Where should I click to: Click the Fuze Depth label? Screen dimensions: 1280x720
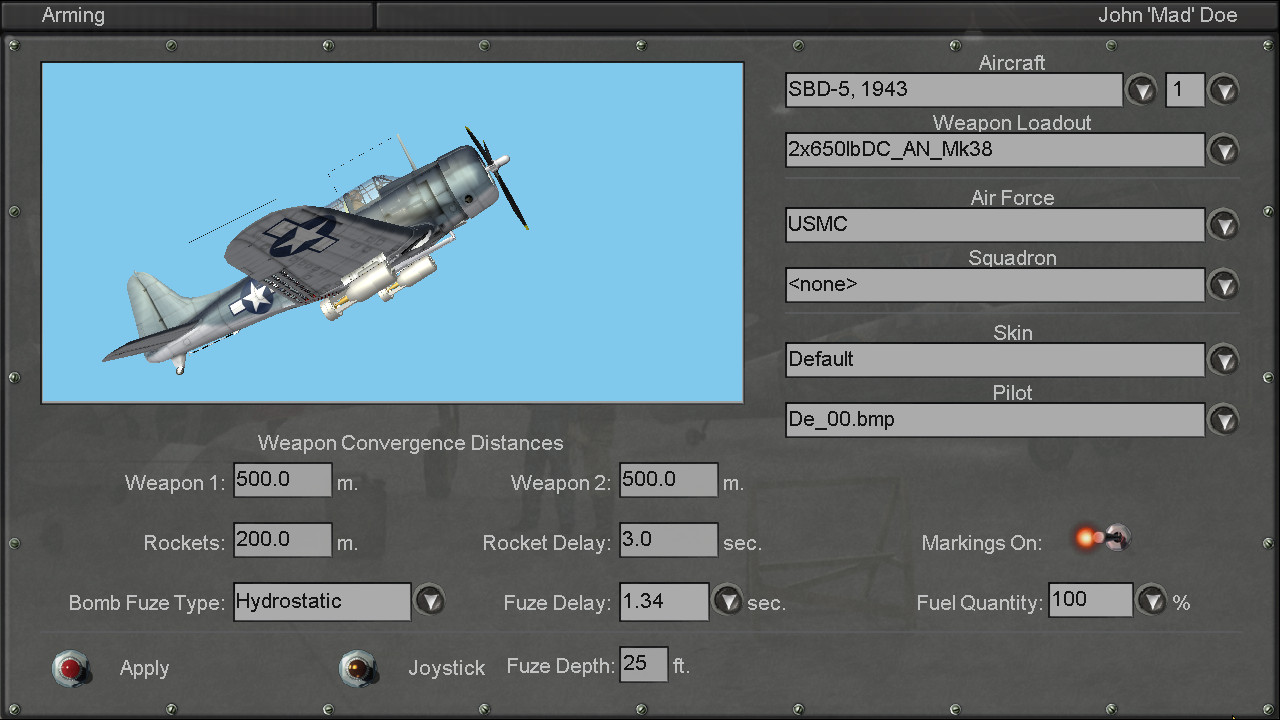point(561,666)
